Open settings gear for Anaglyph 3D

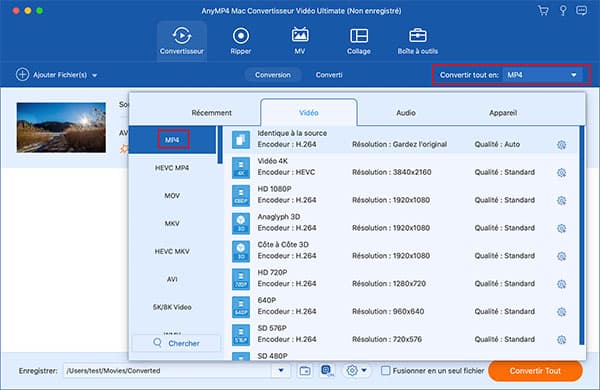(561, 228)
